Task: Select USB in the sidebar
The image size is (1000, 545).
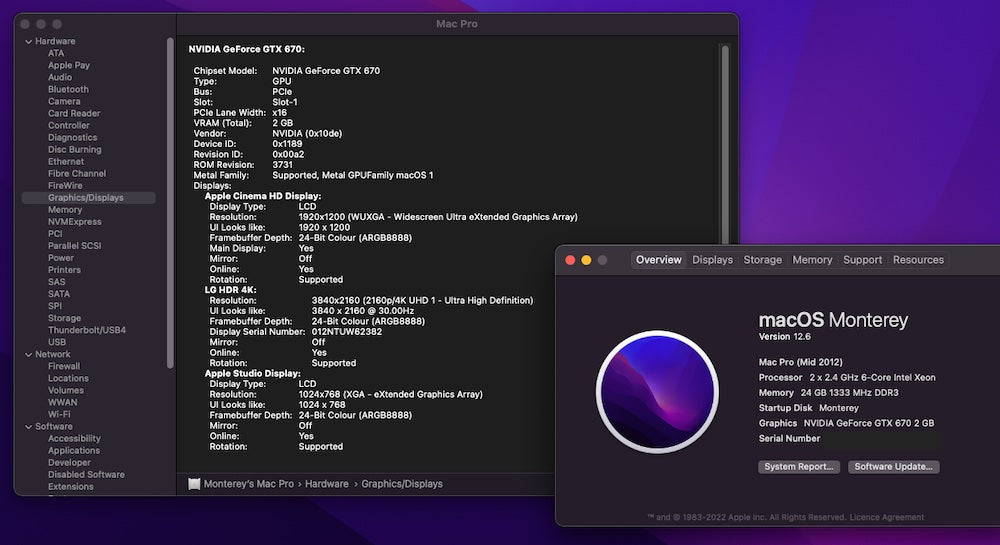Action: pos(57,342)
